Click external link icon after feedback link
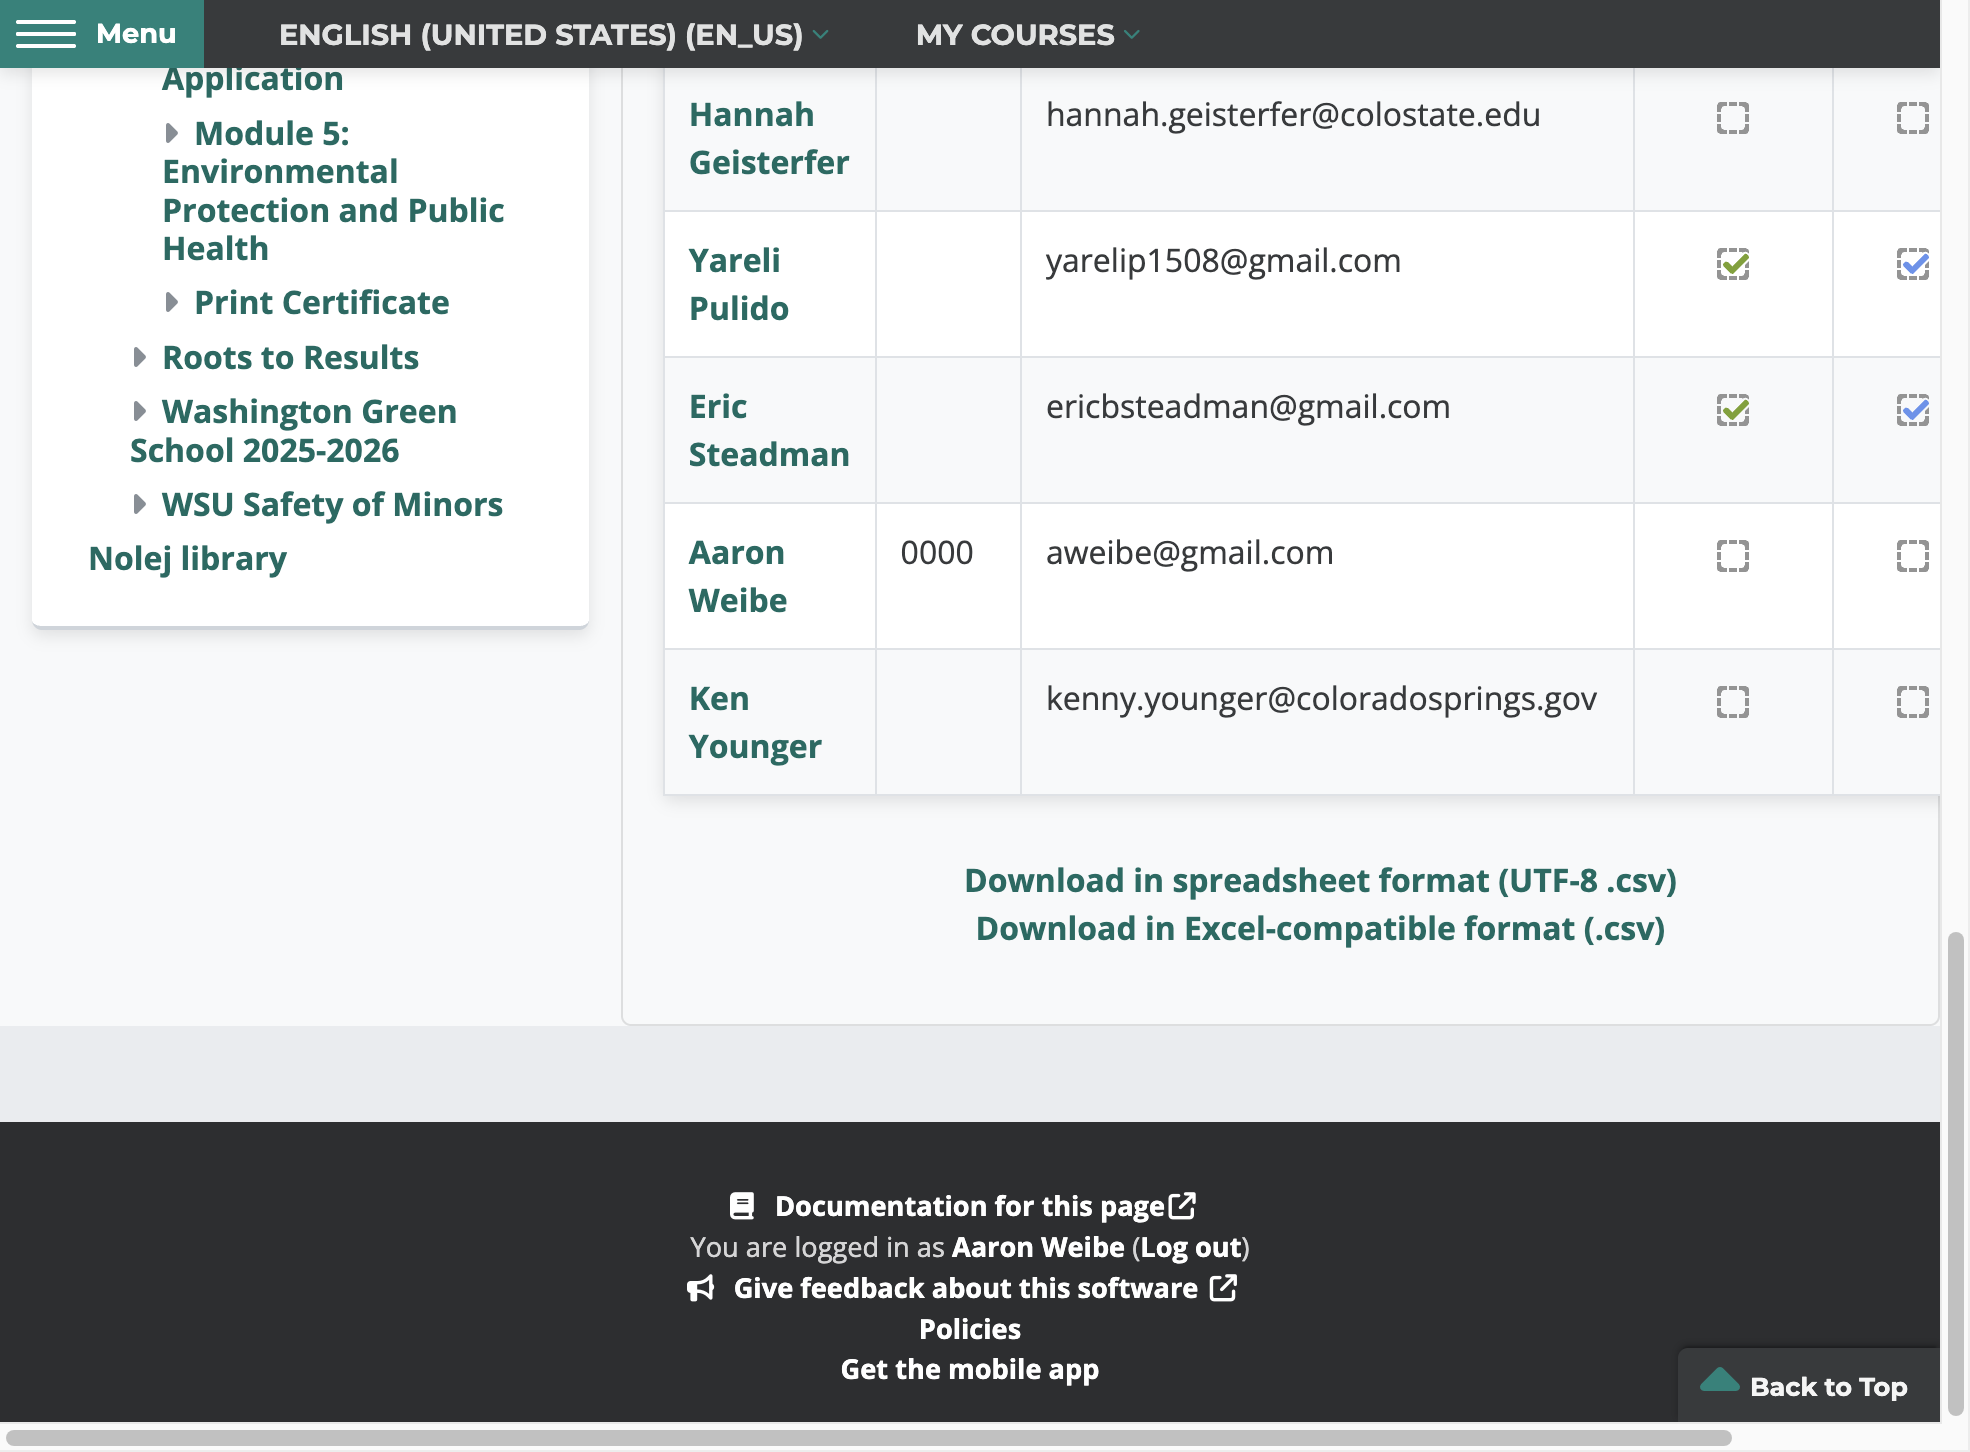 (x=1223, y=1287)
